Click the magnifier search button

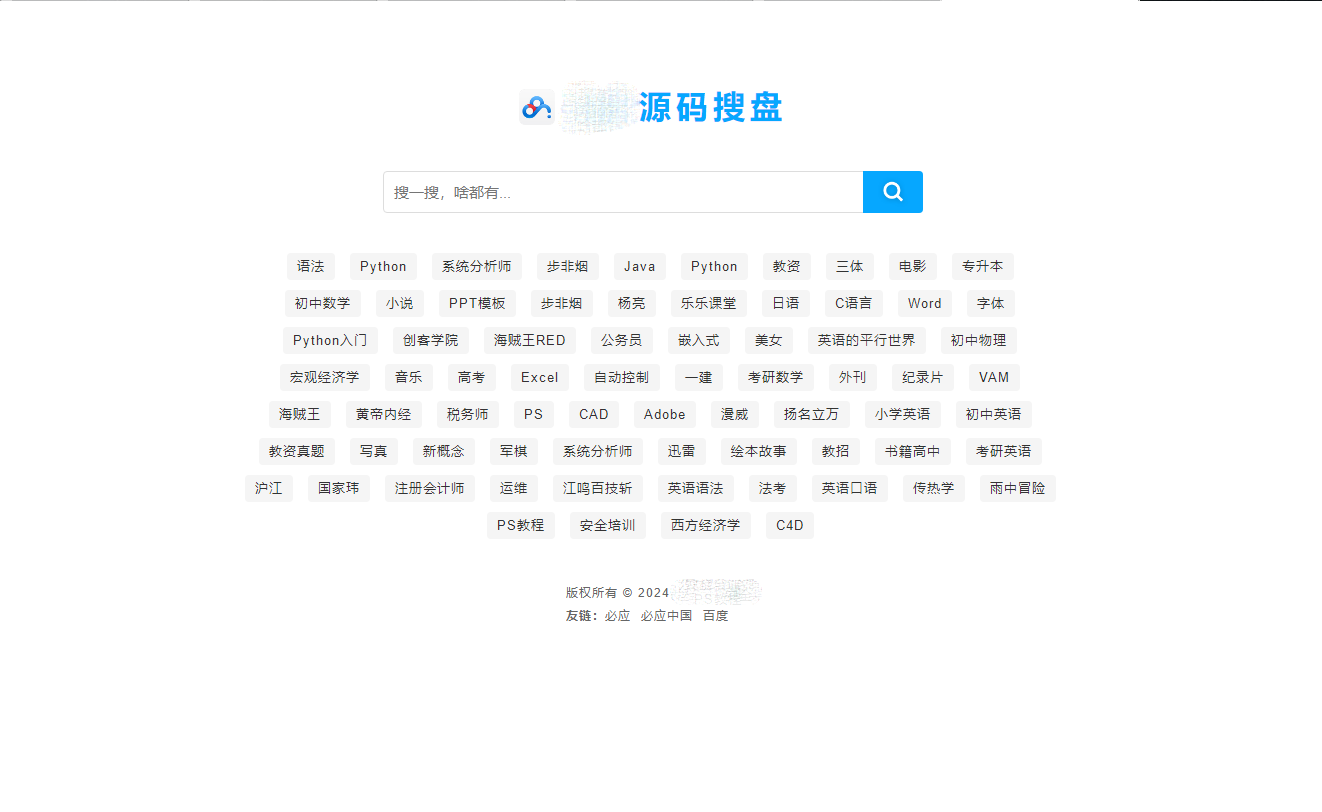892,192
